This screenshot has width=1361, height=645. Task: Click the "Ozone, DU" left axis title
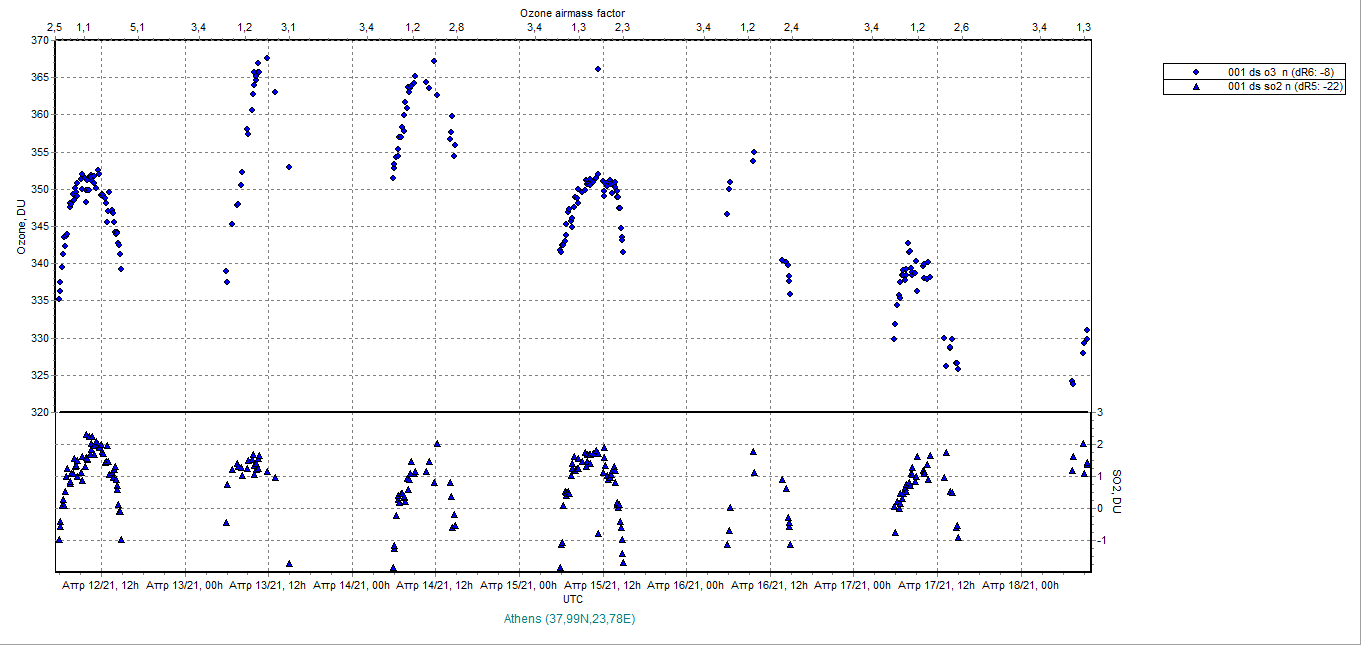pos(20,227)
